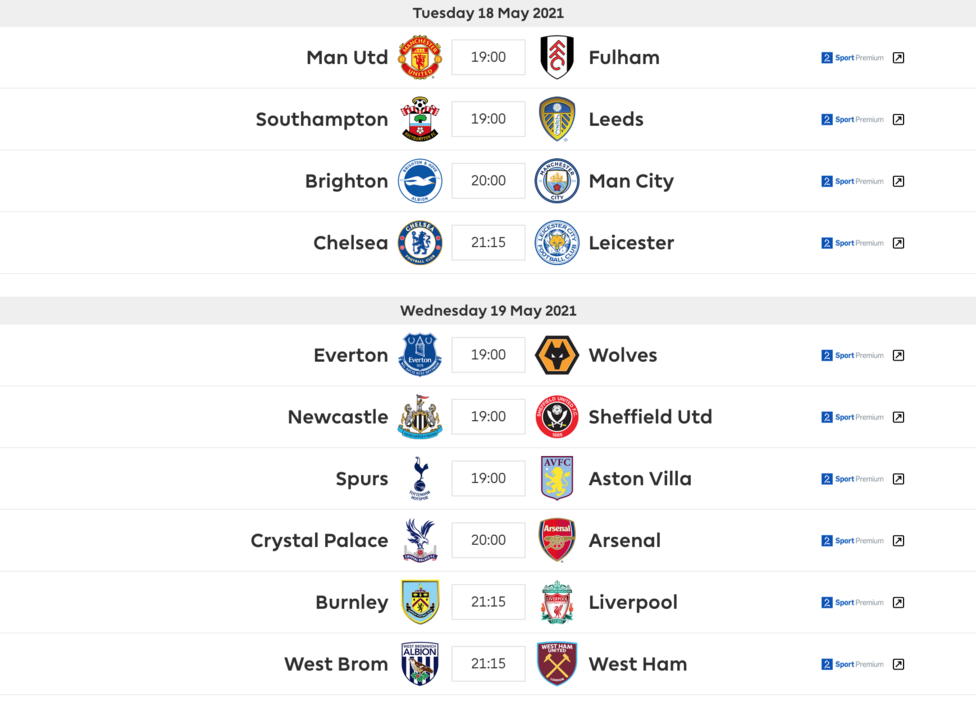Click Sport Premium broadcaster for Southampton match
The width and height of the screenshot is (976, 720).
853,120
